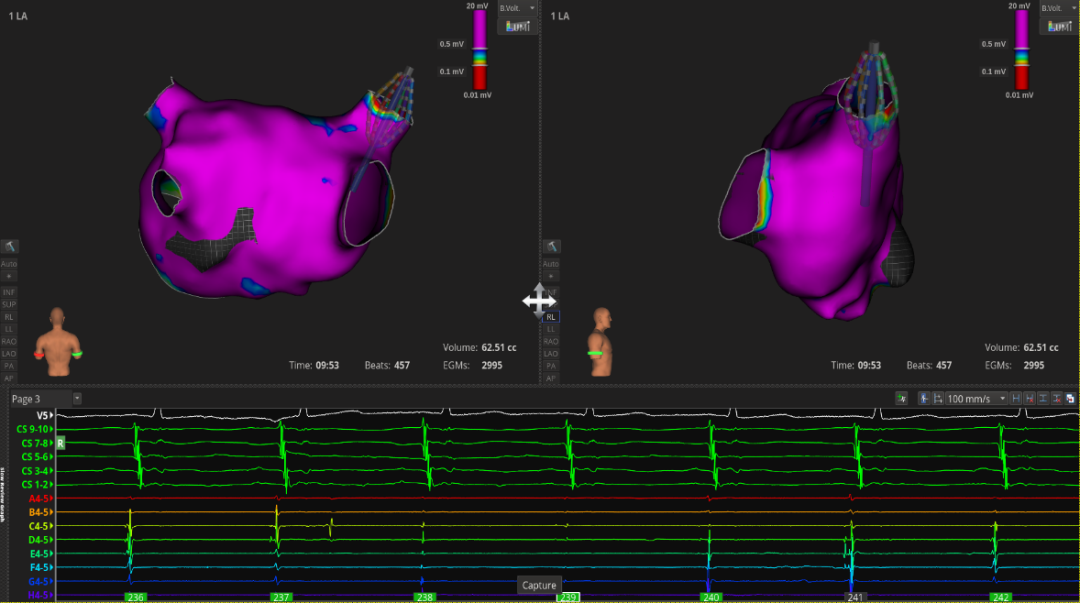Toggle the highlighted waveform display mode icon

point(924,399)
